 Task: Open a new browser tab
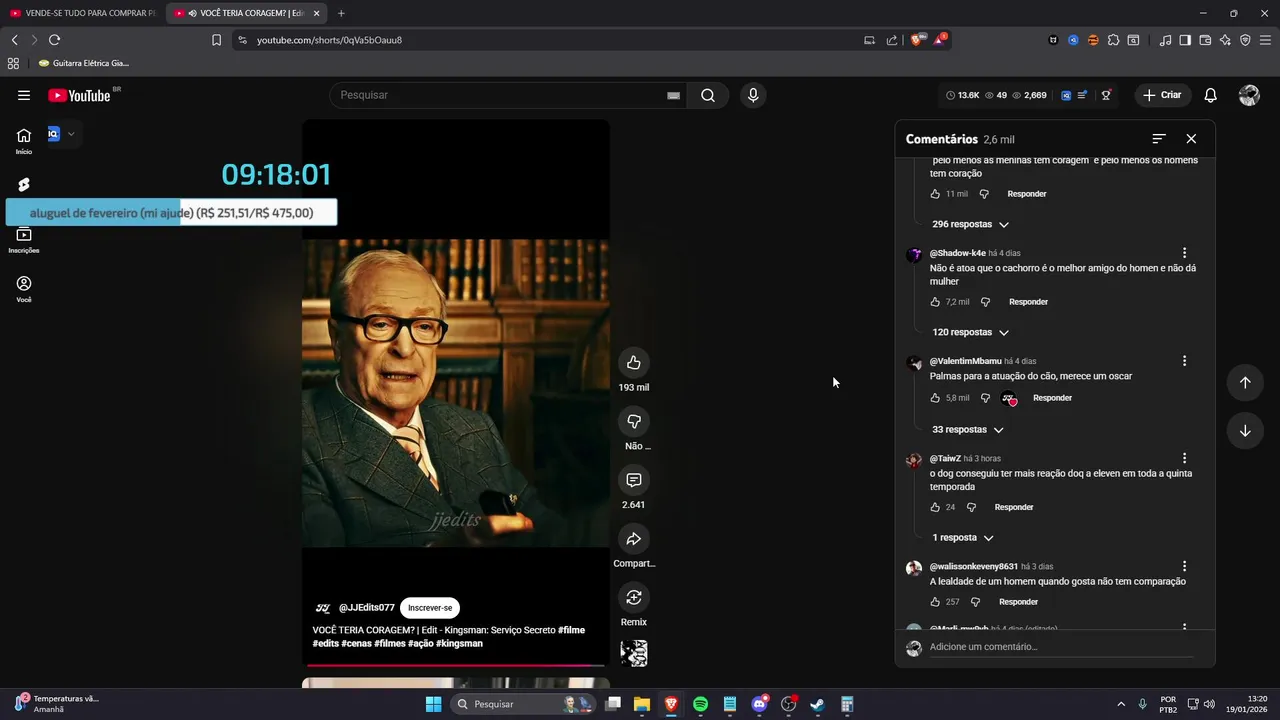tap(341, 13)
